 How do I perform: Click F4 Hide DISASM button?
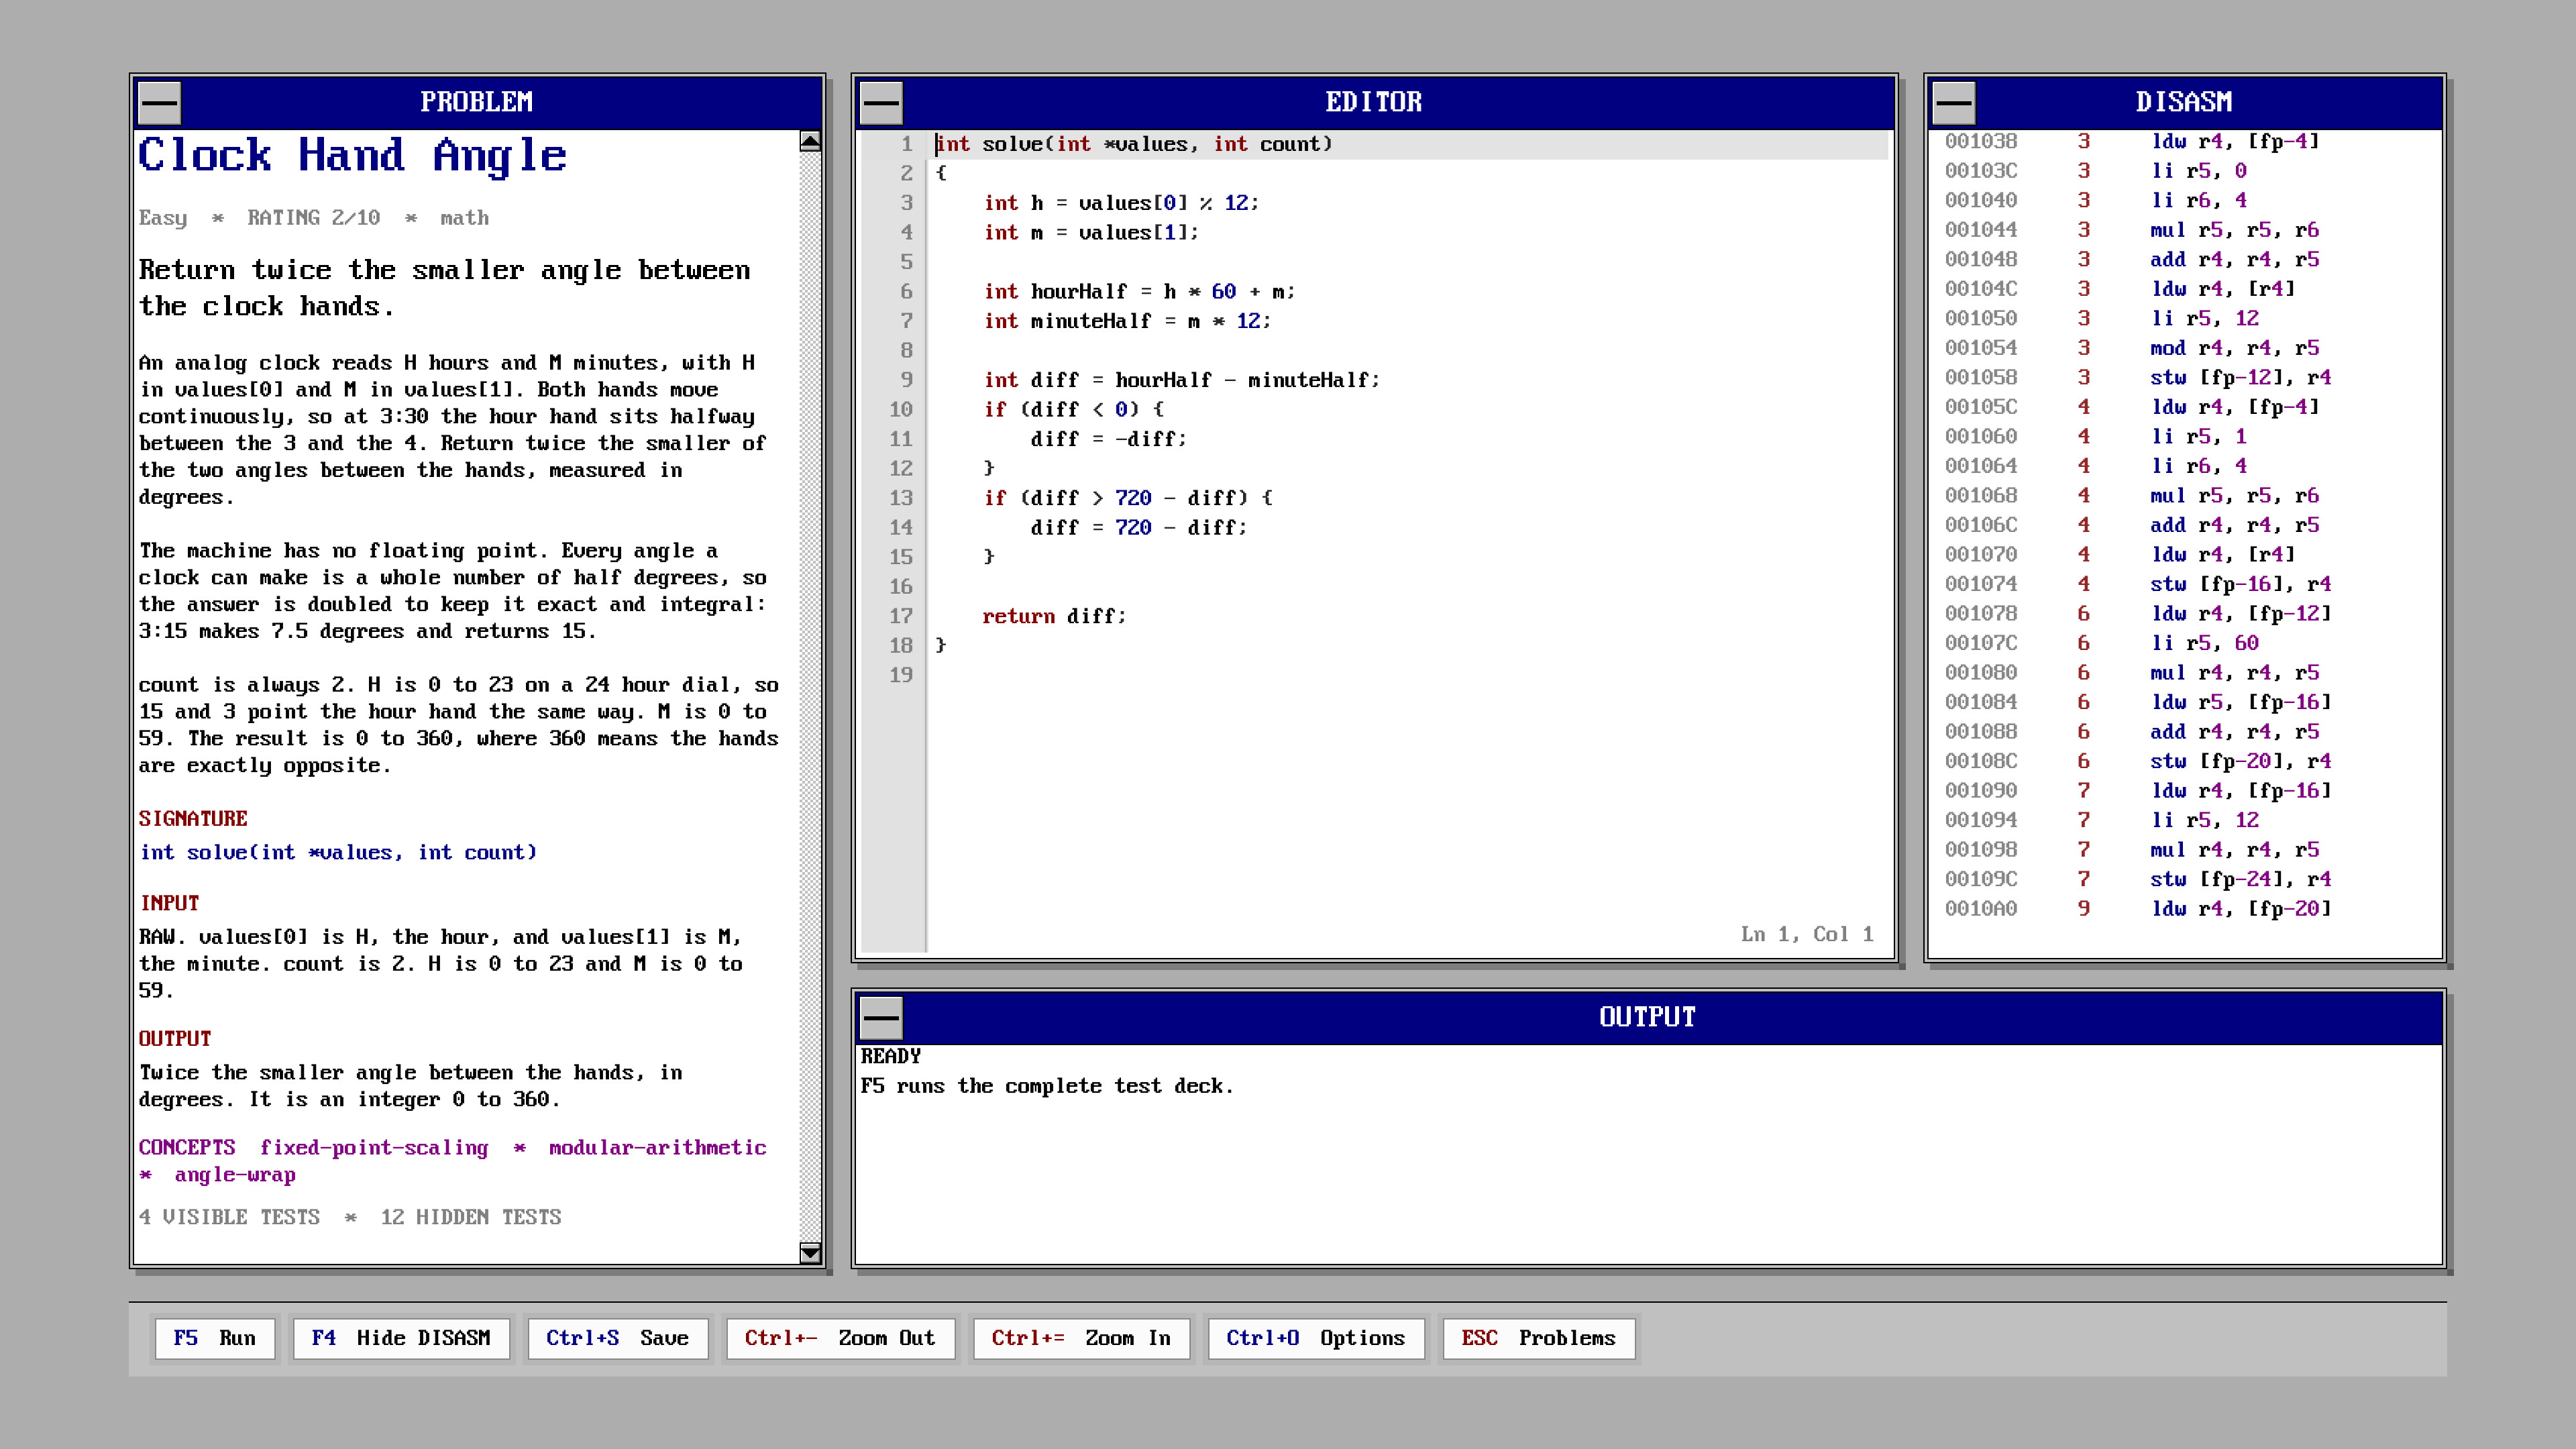click(x=401, y=1338)
